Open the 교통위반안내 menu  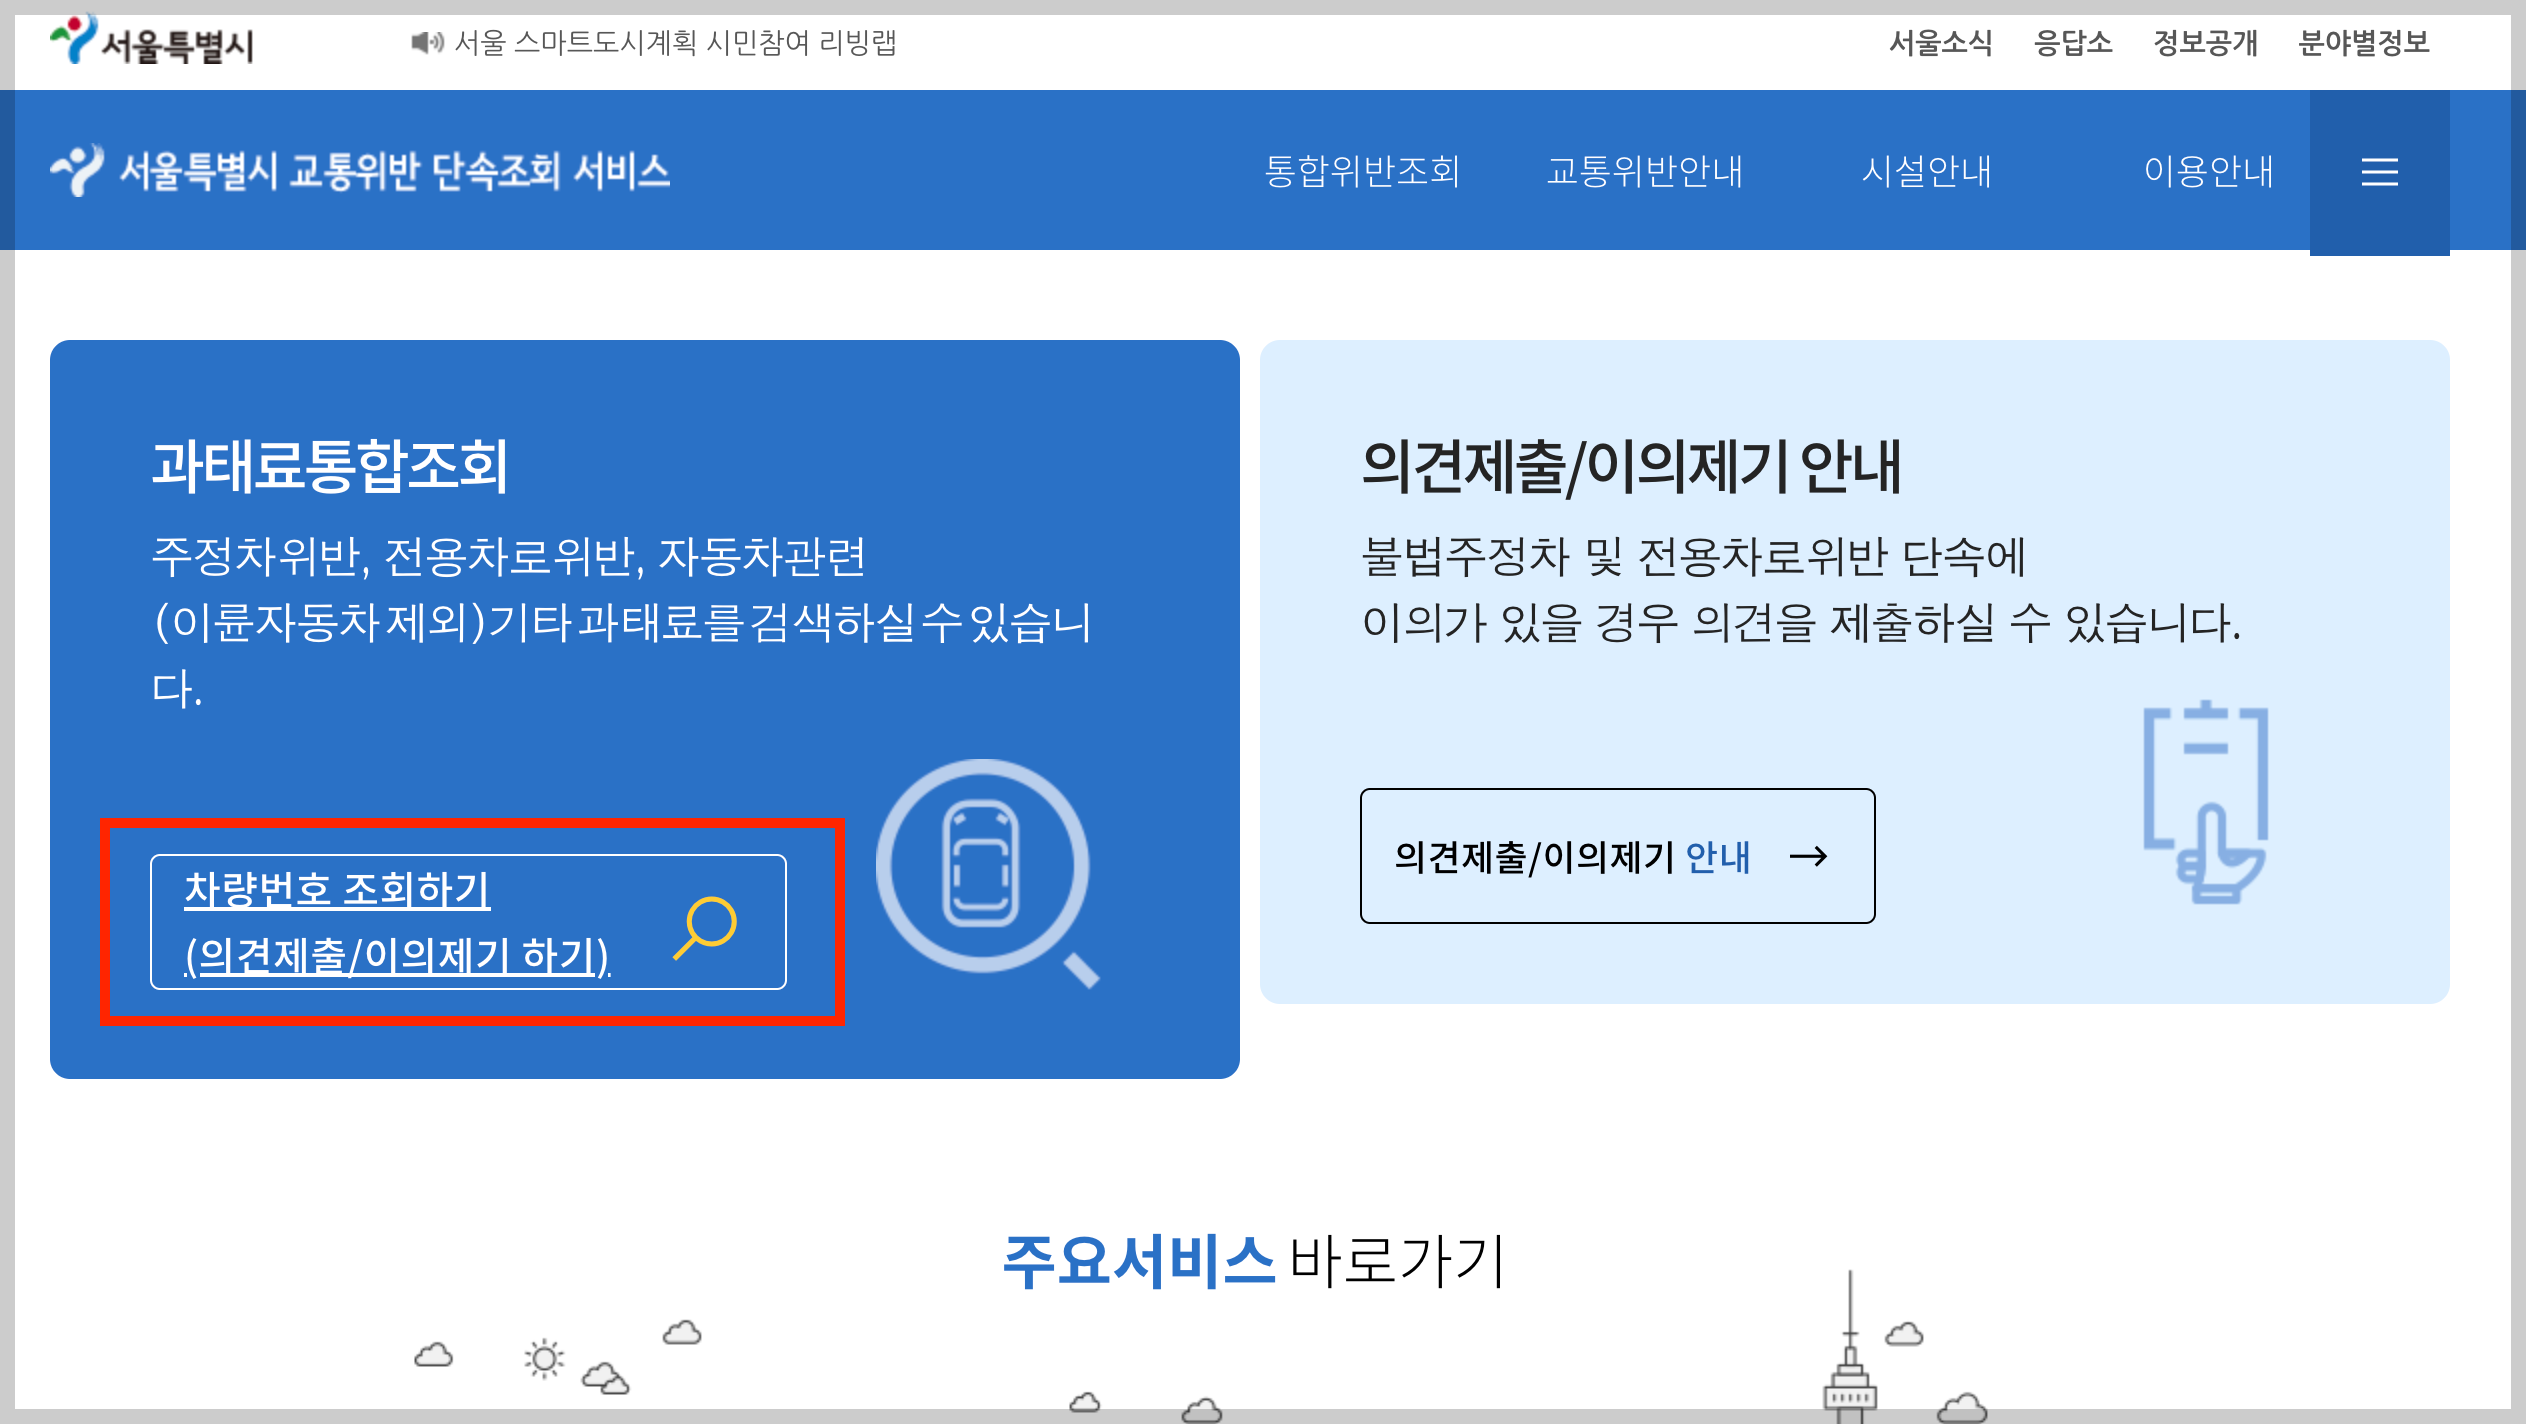[x=1644, y=172]
